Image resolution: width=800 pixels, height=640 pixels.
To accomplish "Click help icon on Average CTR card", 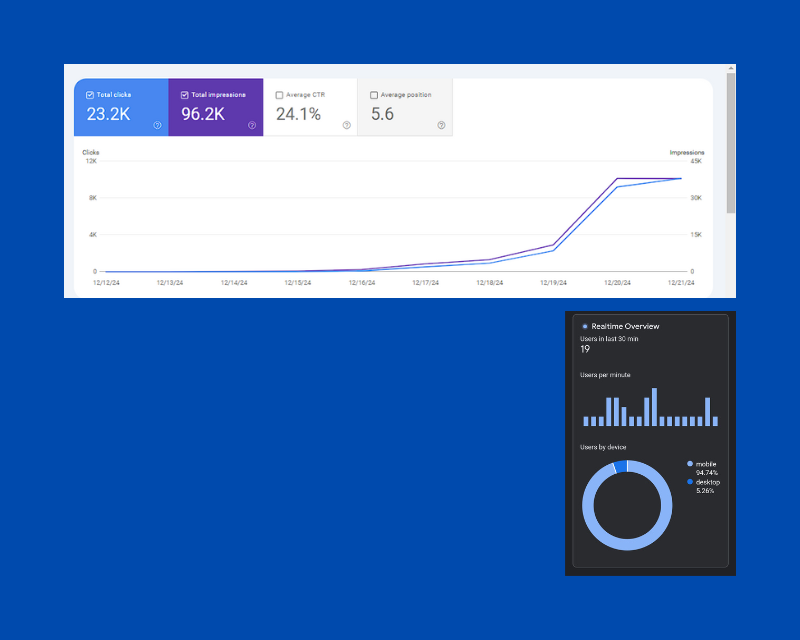I will [347, 125].
